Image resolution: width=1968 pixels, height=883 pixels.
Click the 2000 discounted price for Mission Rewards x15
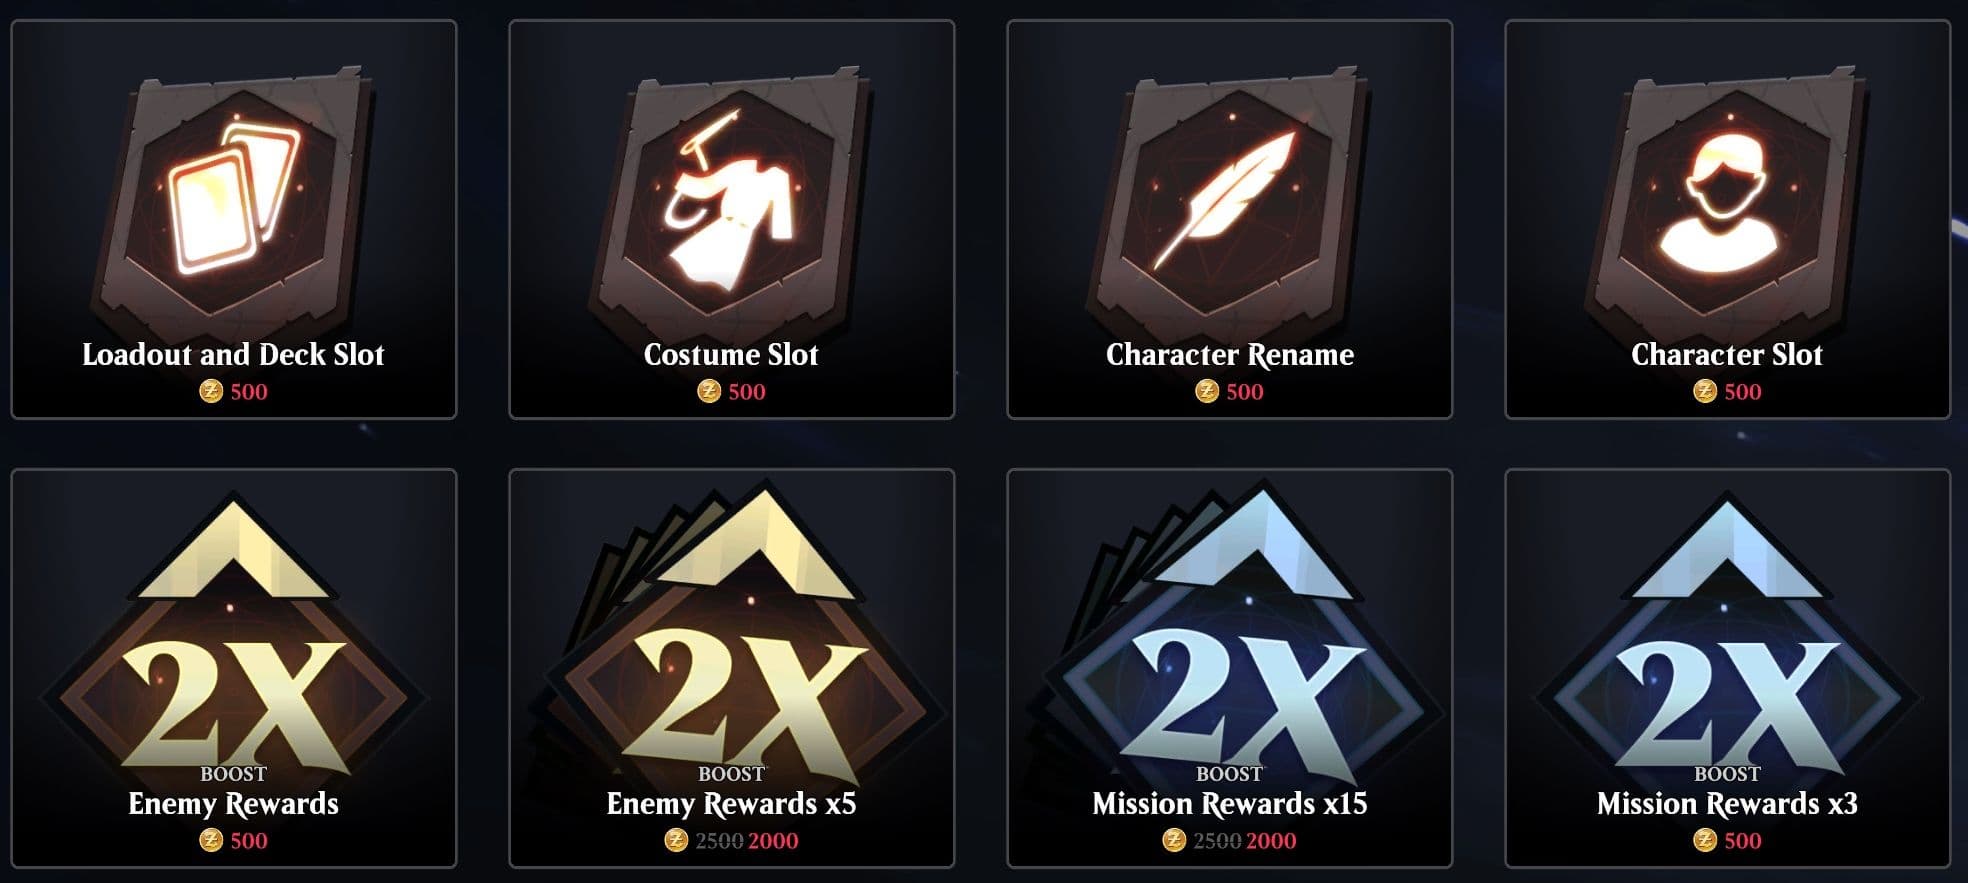click(x=1271, y=841)
